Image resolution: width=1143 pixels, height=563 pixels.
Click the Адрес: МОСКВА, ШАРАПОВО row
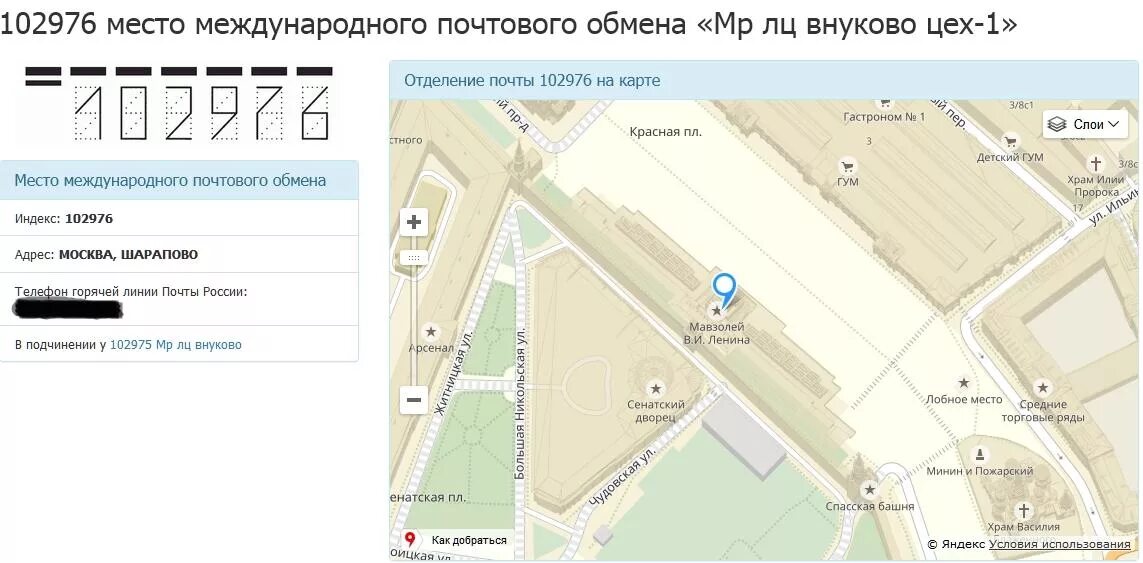coord(179,255)
